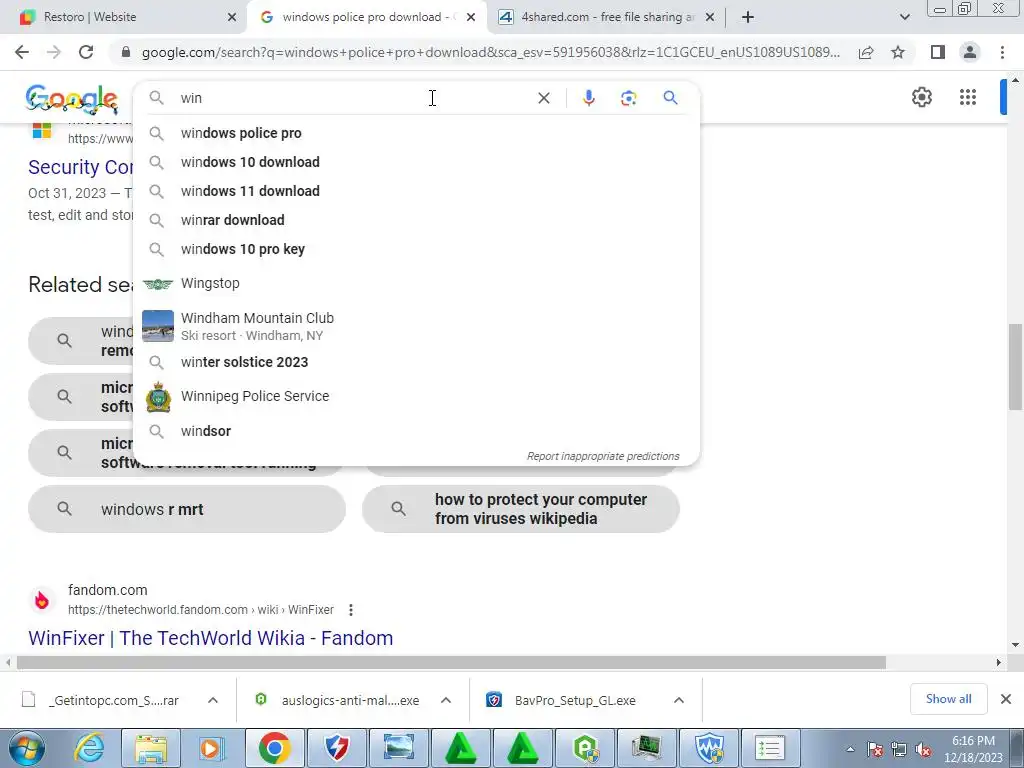Search related: windows r mrt
This screenshot has width=1024, height=768.
[187, 509]
